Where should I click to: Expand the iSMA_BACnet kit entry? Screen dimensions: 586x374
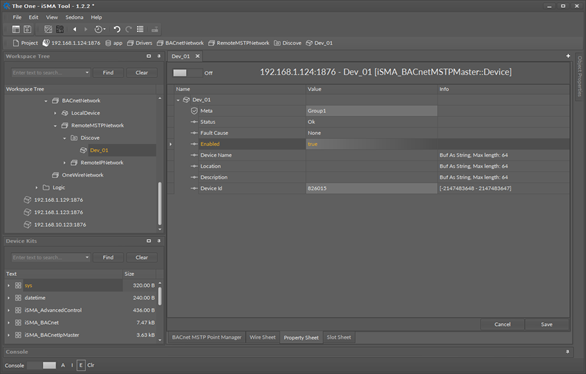click(x=9, y=322)
